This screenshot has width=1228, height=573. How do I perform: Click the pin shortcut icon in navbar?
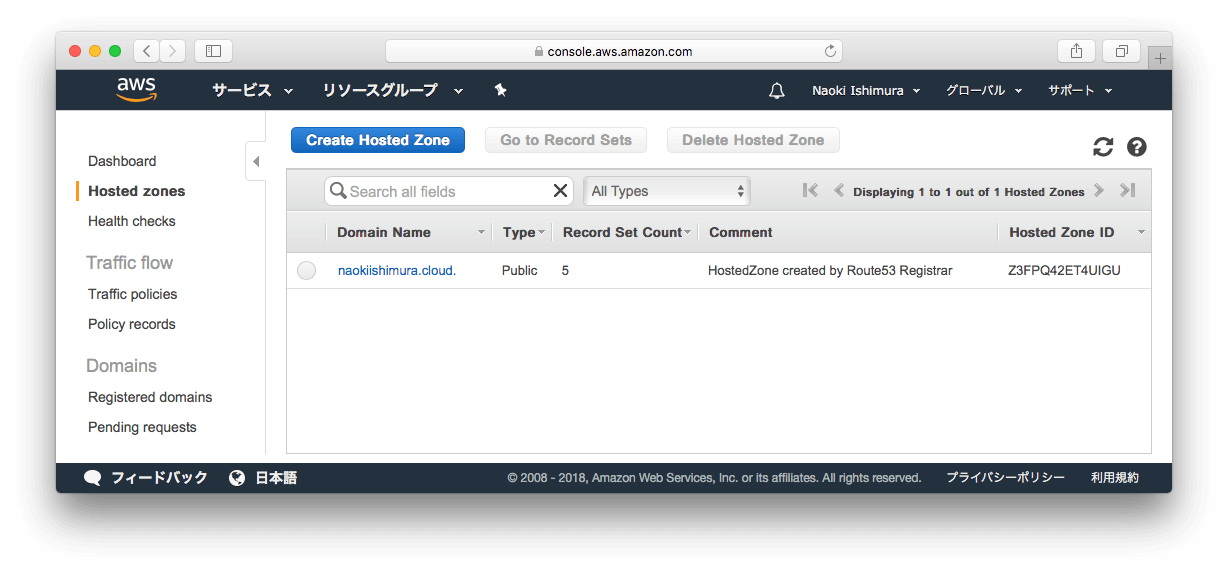[500, 90]
